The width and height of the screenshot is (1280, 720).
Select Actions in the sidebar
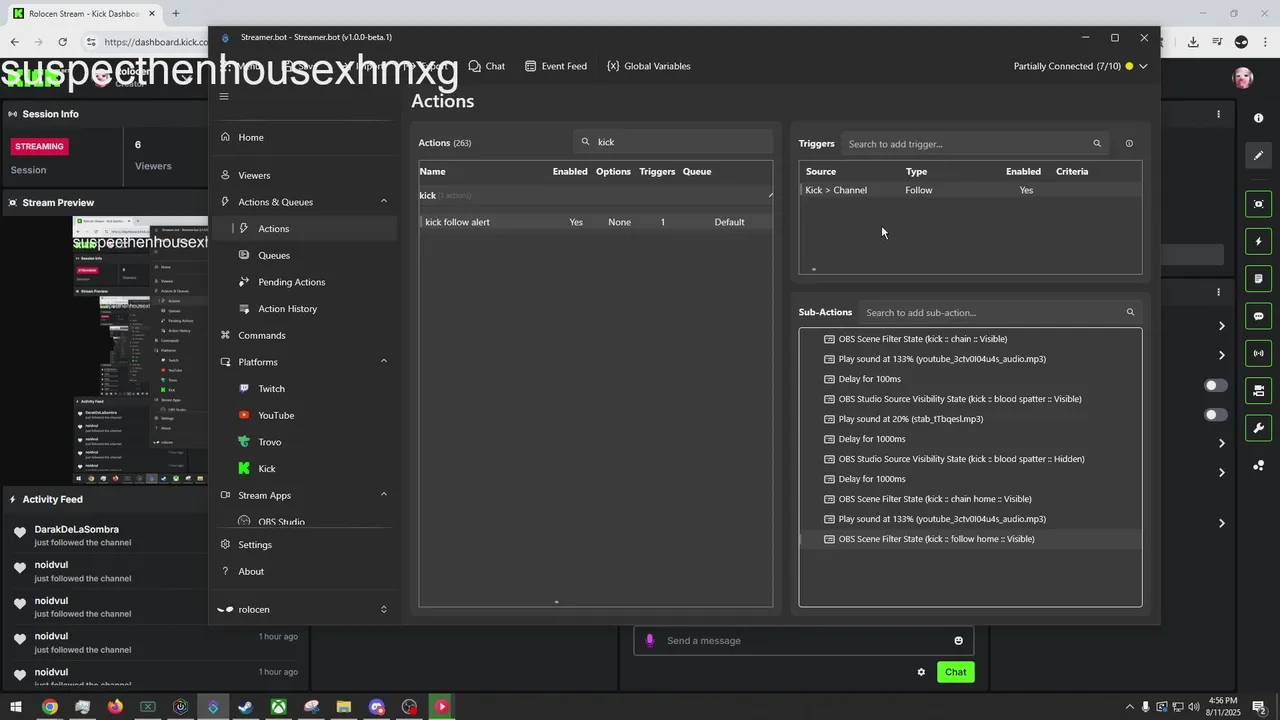coord(273,229)
